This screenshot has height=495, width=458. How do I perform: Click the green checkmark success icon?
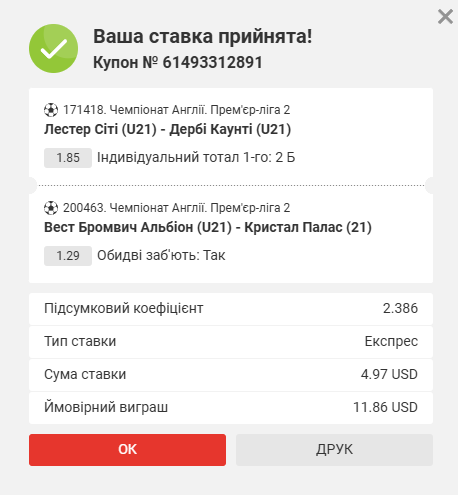[54, 49]
